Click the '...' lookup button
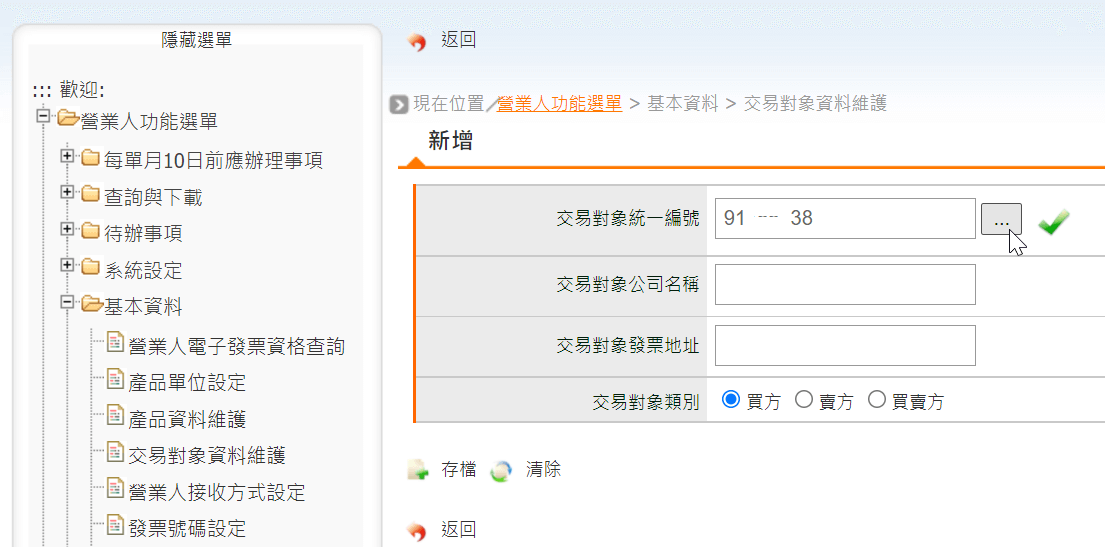 (1001, 220)
